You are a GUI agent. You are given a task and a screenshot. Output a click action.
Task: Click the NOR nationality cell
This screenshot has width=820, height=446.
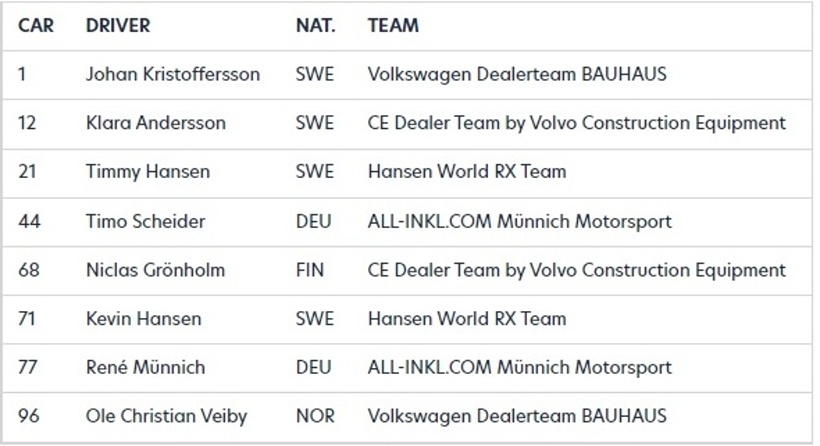tap(315, 416)
